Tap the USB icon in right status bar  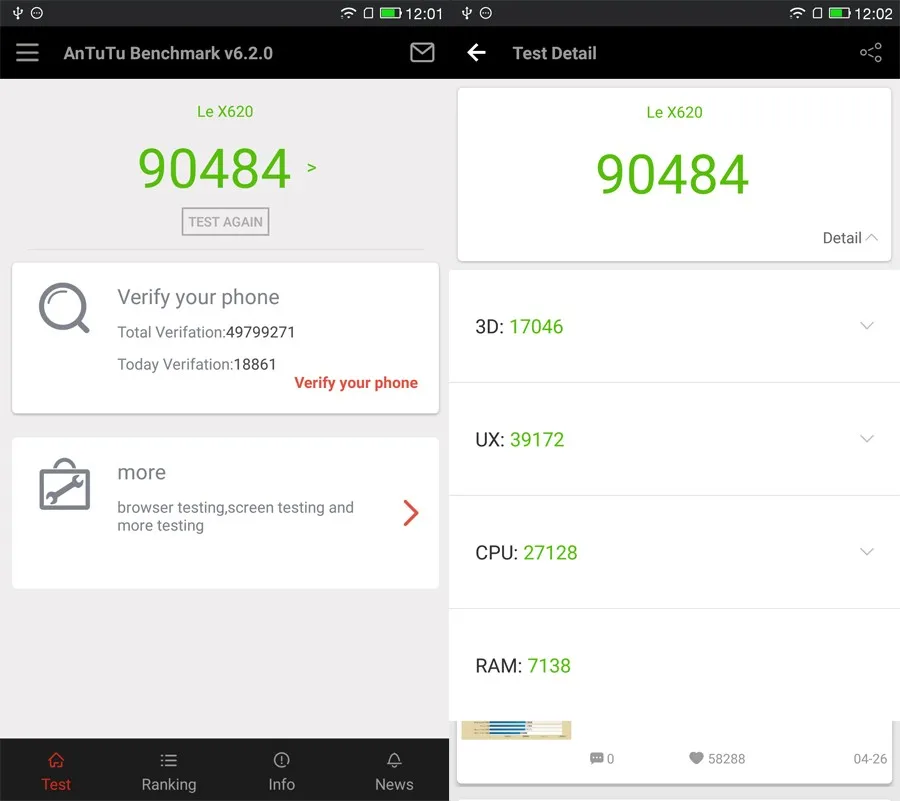pos(467,13)
